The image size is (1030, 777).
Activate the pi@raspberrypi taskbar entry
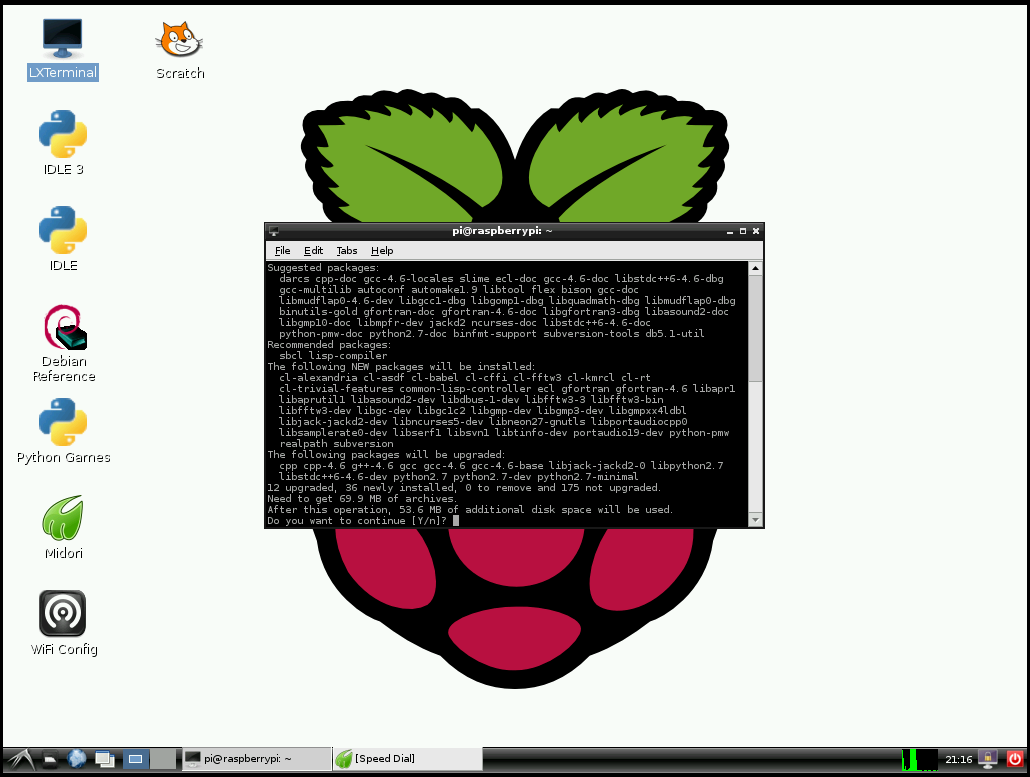257,759
